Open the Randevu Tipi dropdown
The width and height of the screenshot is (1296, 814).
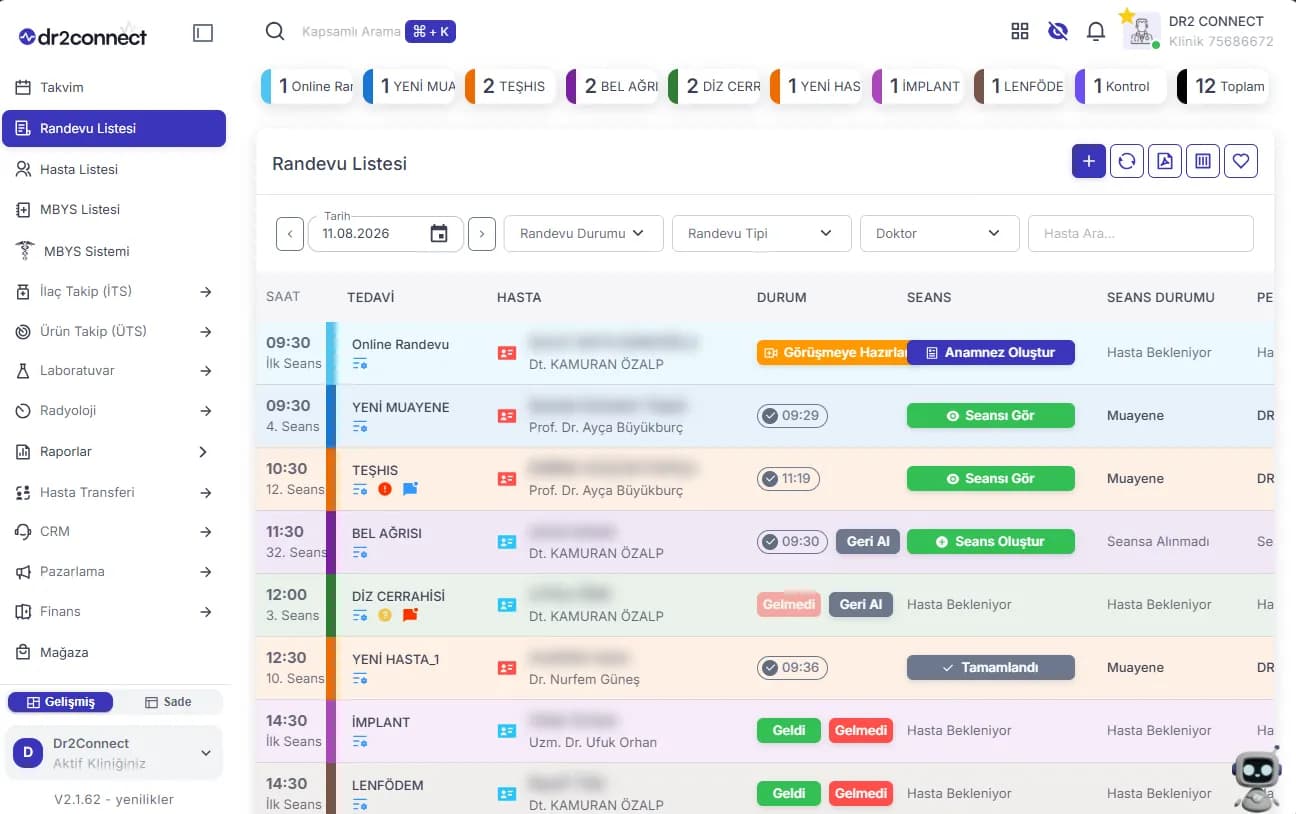coord(762,233)
